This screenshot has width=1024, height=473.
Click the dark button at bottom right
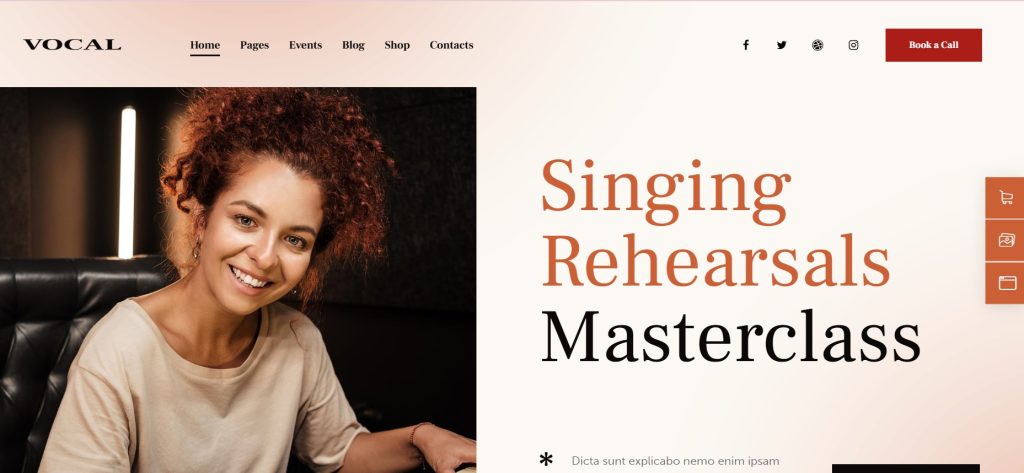(x=906, y=468)
